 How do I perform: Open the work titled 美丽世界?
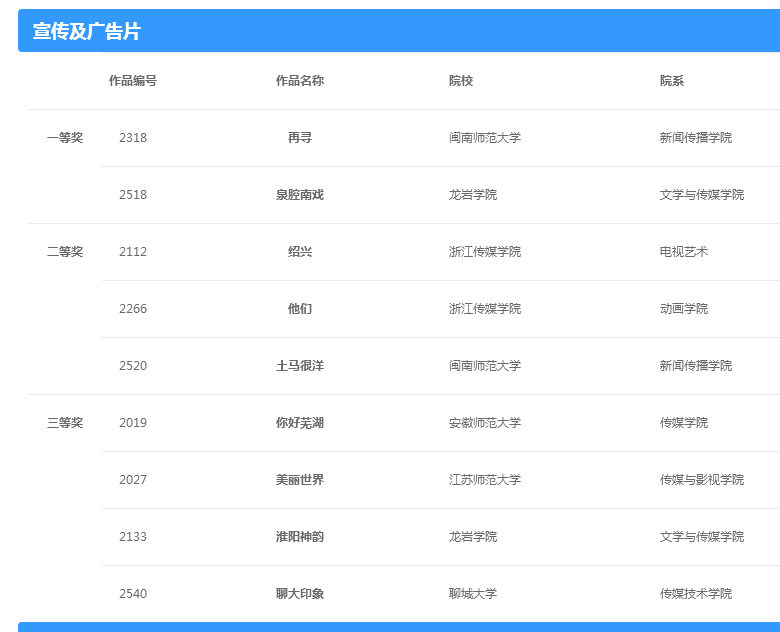point(300,480)
